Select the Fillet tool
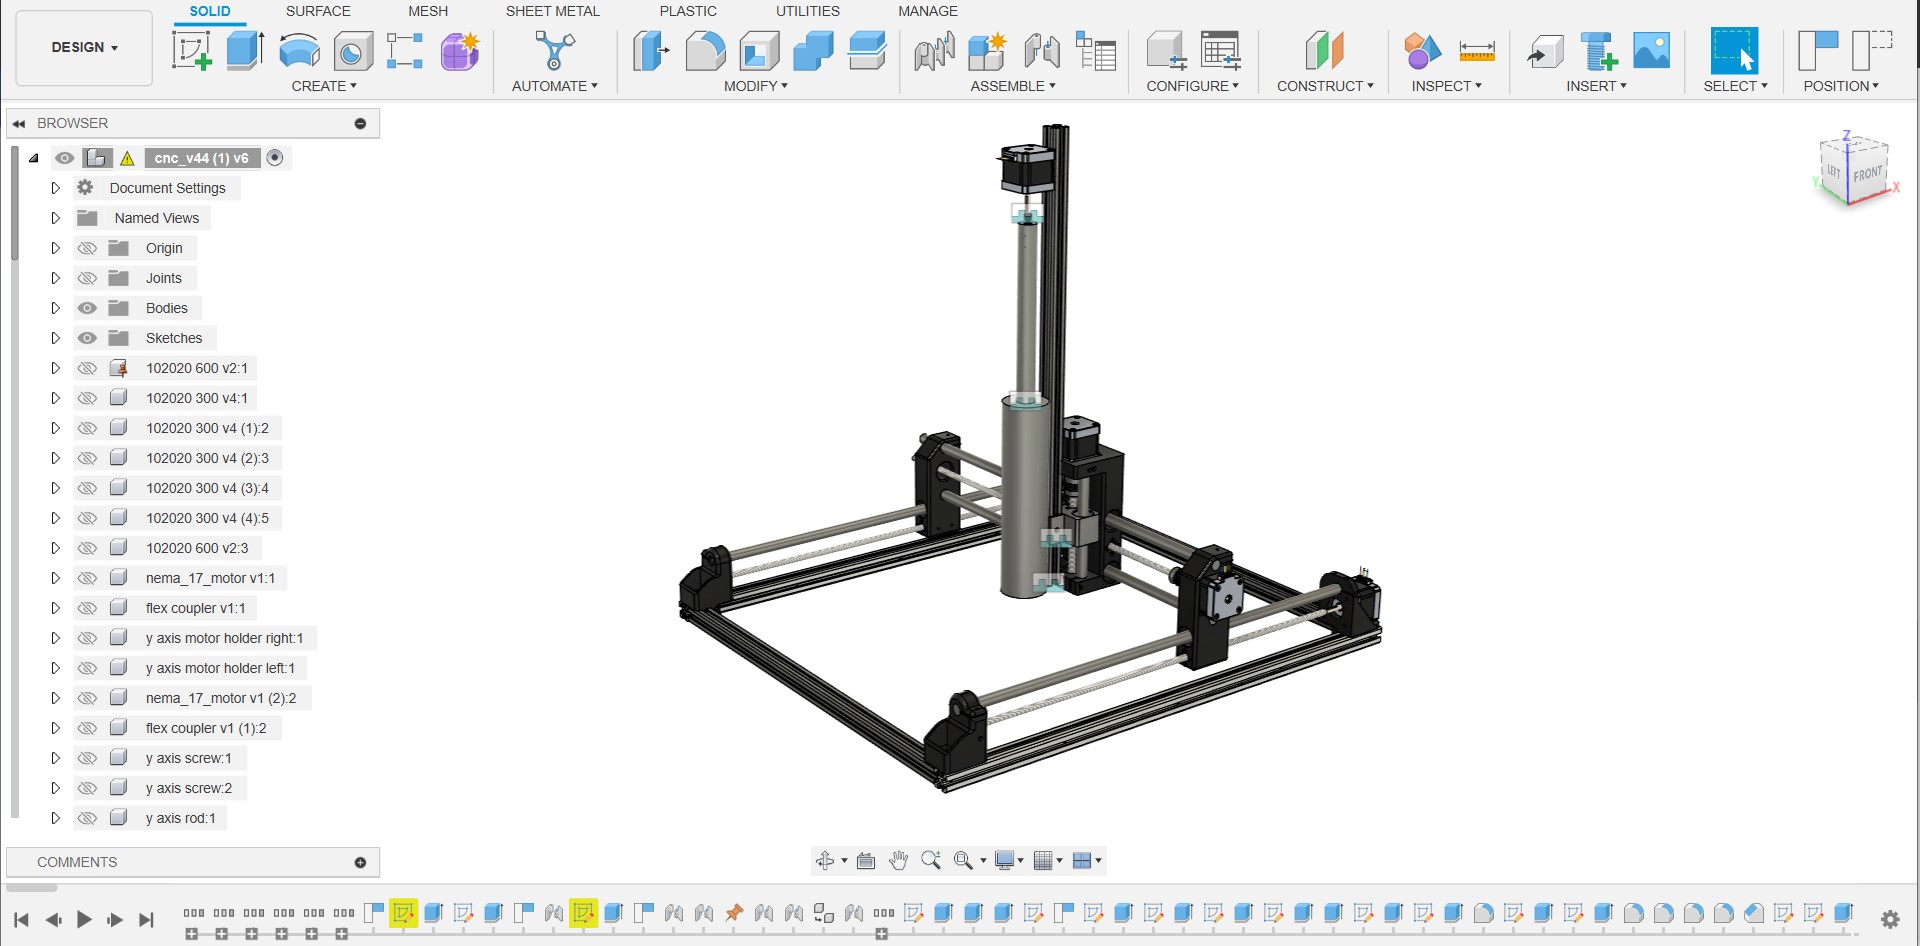This screenshot has width=1920, height=946. coord(705,50)
